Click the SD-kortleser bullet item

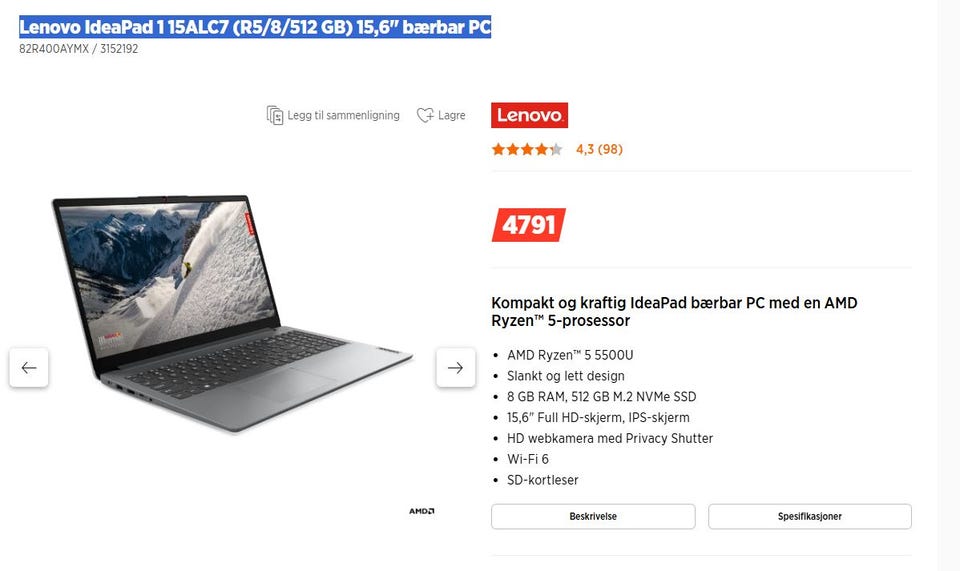542,480
